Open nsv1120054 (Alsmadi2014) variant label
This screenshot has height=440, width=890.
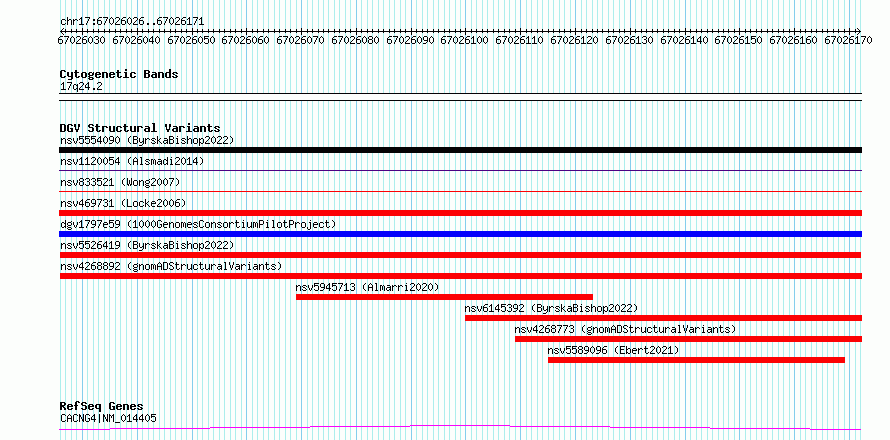132,161
